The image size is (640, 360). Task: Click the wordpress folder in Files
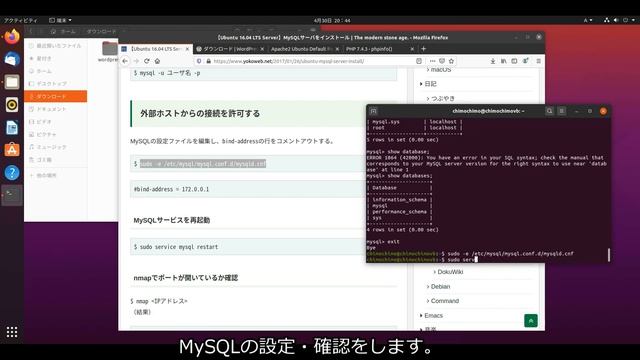109,51
